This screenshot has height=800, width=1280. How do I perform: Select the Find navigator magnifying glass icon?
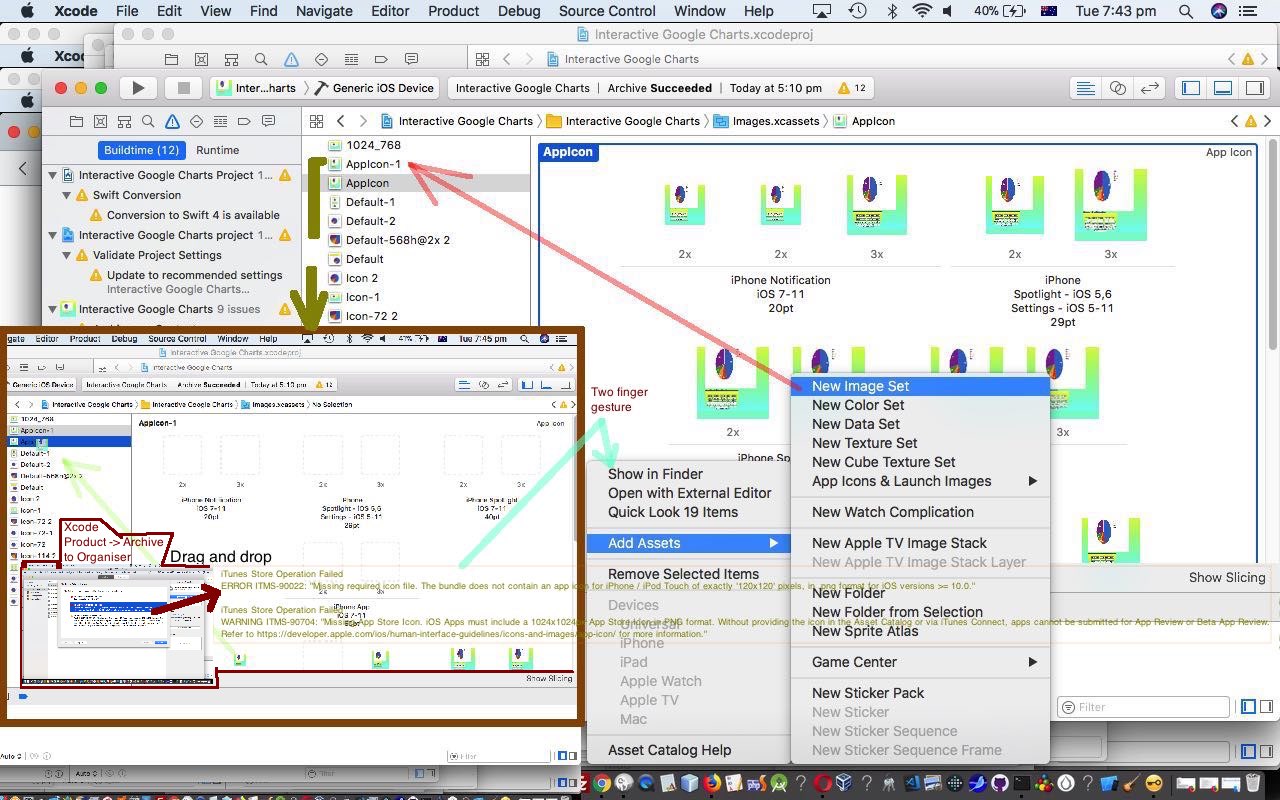(148, 120)
